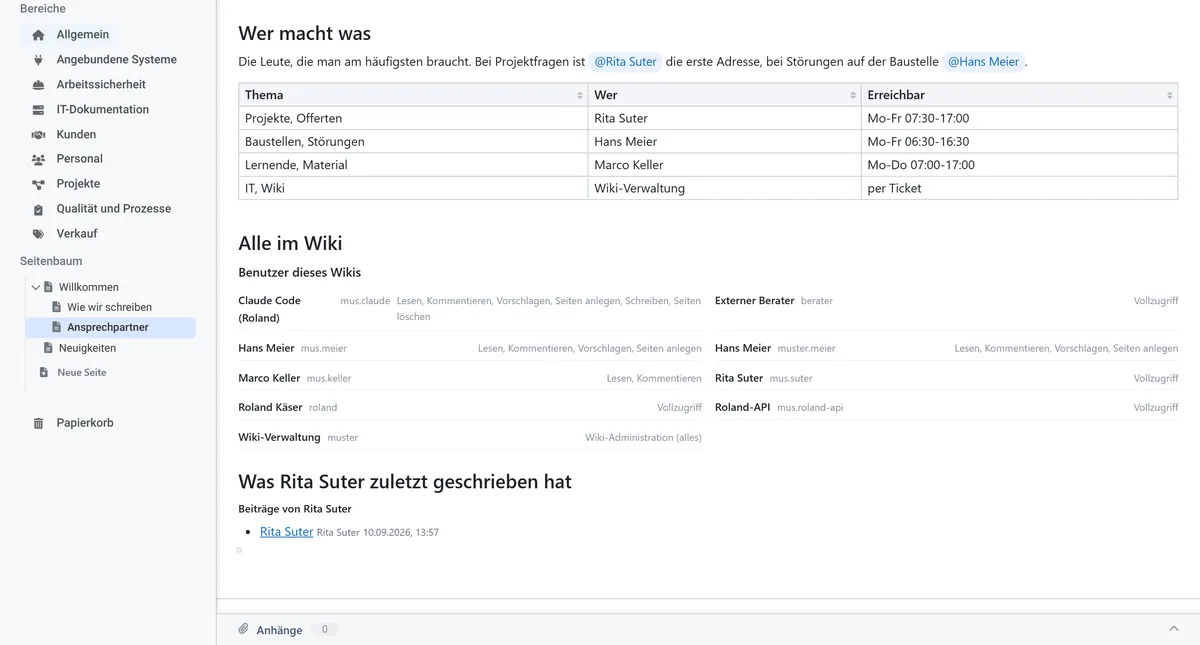Switch to the Verkauf area

pos(77,234)
